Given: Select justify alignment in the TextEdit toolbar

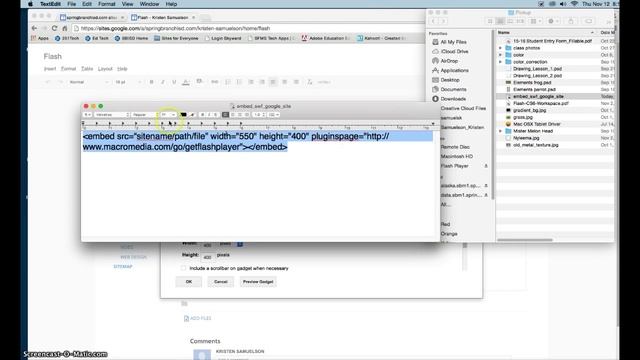Looking at the screenshot, I should click(247, 115).
